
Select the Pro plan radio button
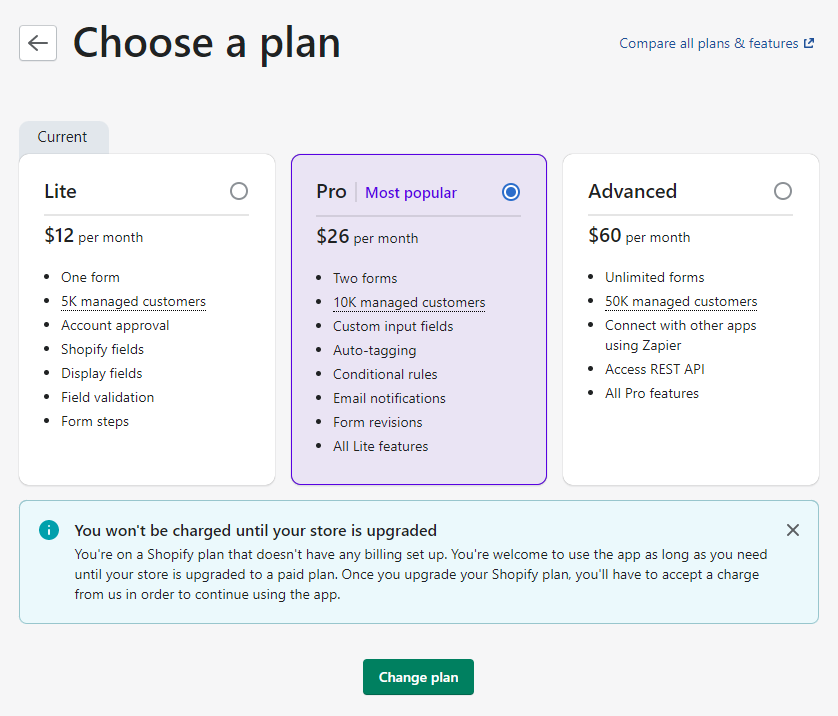[511, 192]
